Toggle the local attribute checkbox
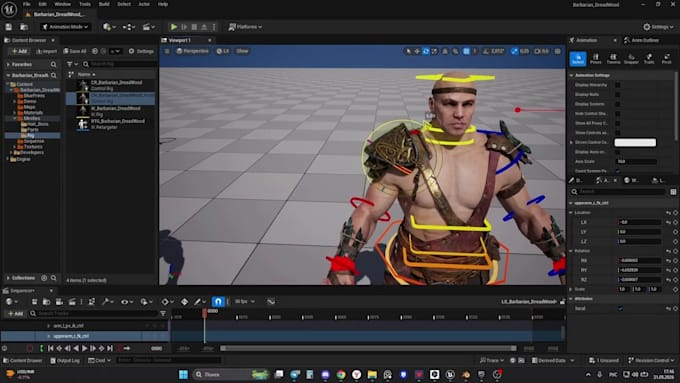Screen dimensions: 680x383 [620, 308]
